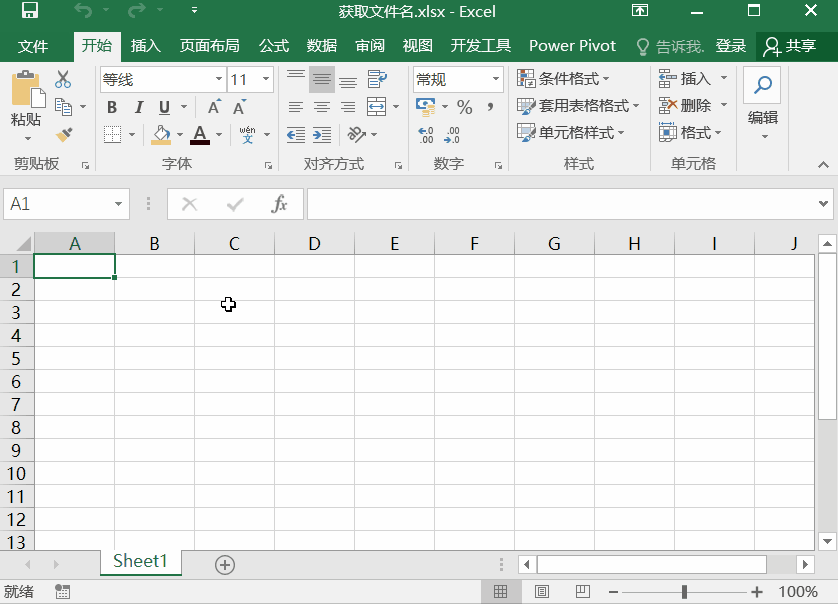Image resolution: width=838 pixels, height=604 pixels.
Task: Open the font name 等线 dropdown
Action: click(x=219, y=79)
